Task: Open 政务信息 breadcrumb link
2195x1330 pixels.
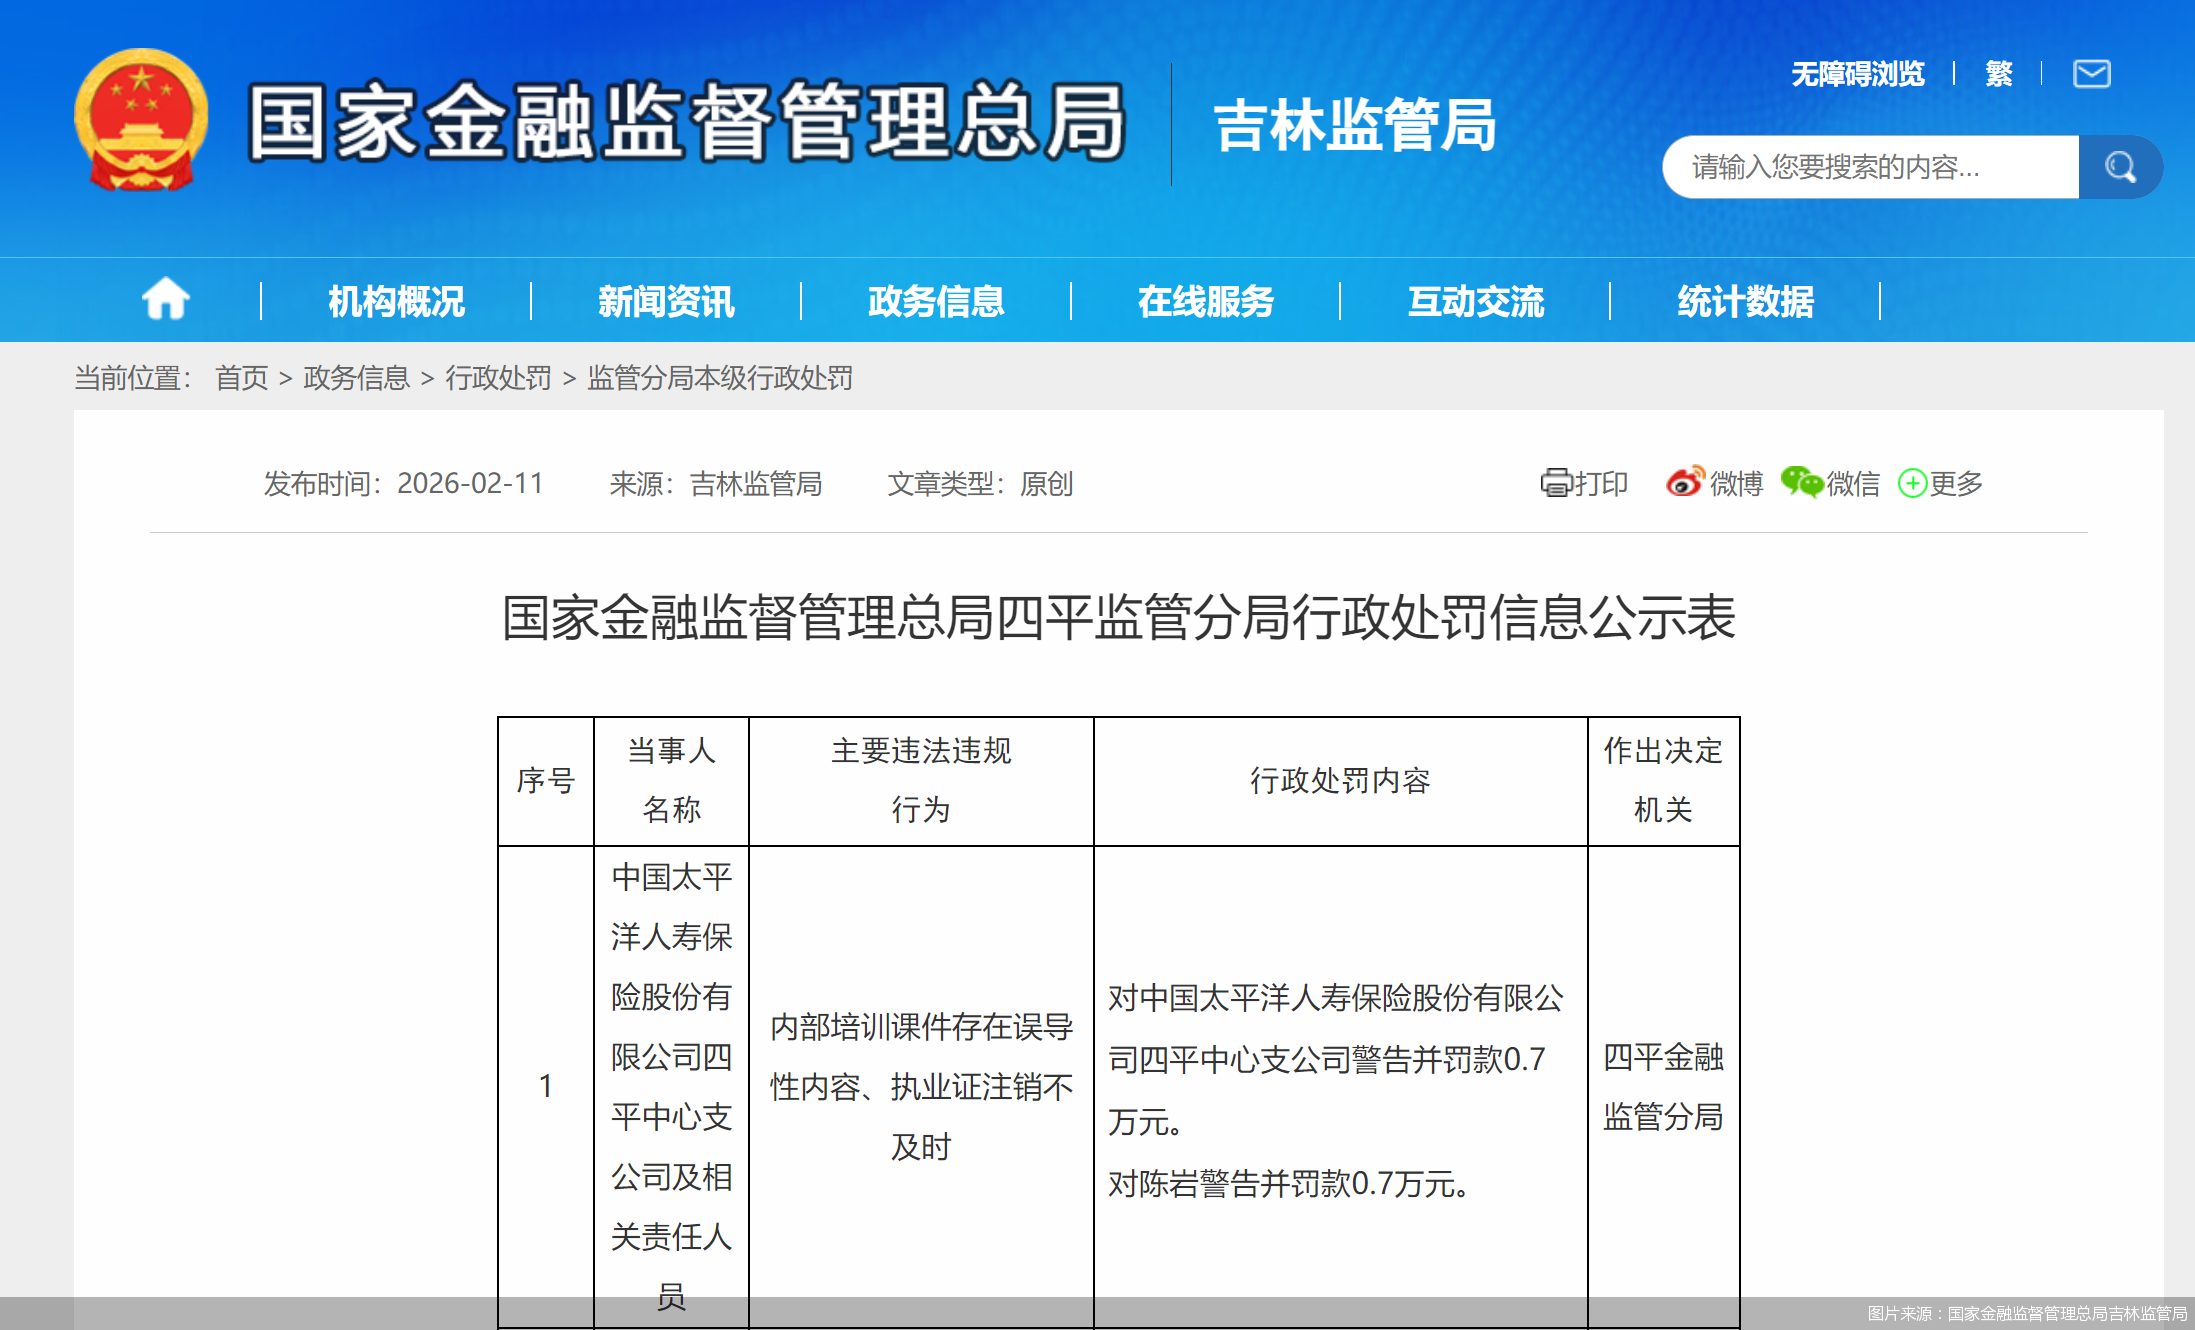Action: [x=355, y=377]
